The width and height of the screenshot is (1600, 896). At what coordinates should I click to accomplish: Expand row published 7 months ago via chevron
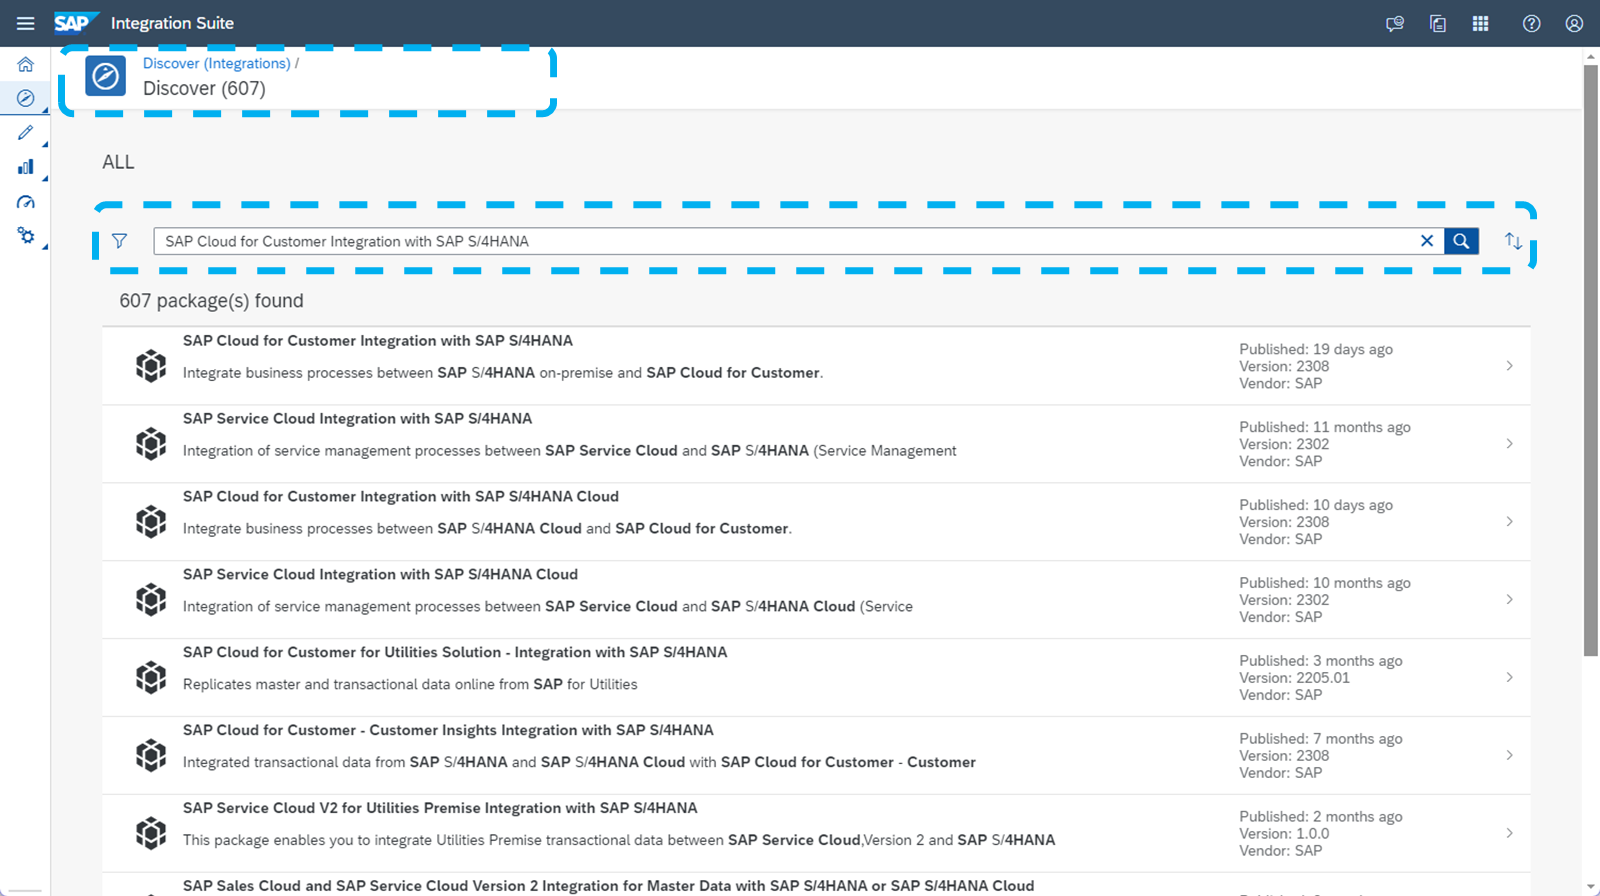[1509, 756]
